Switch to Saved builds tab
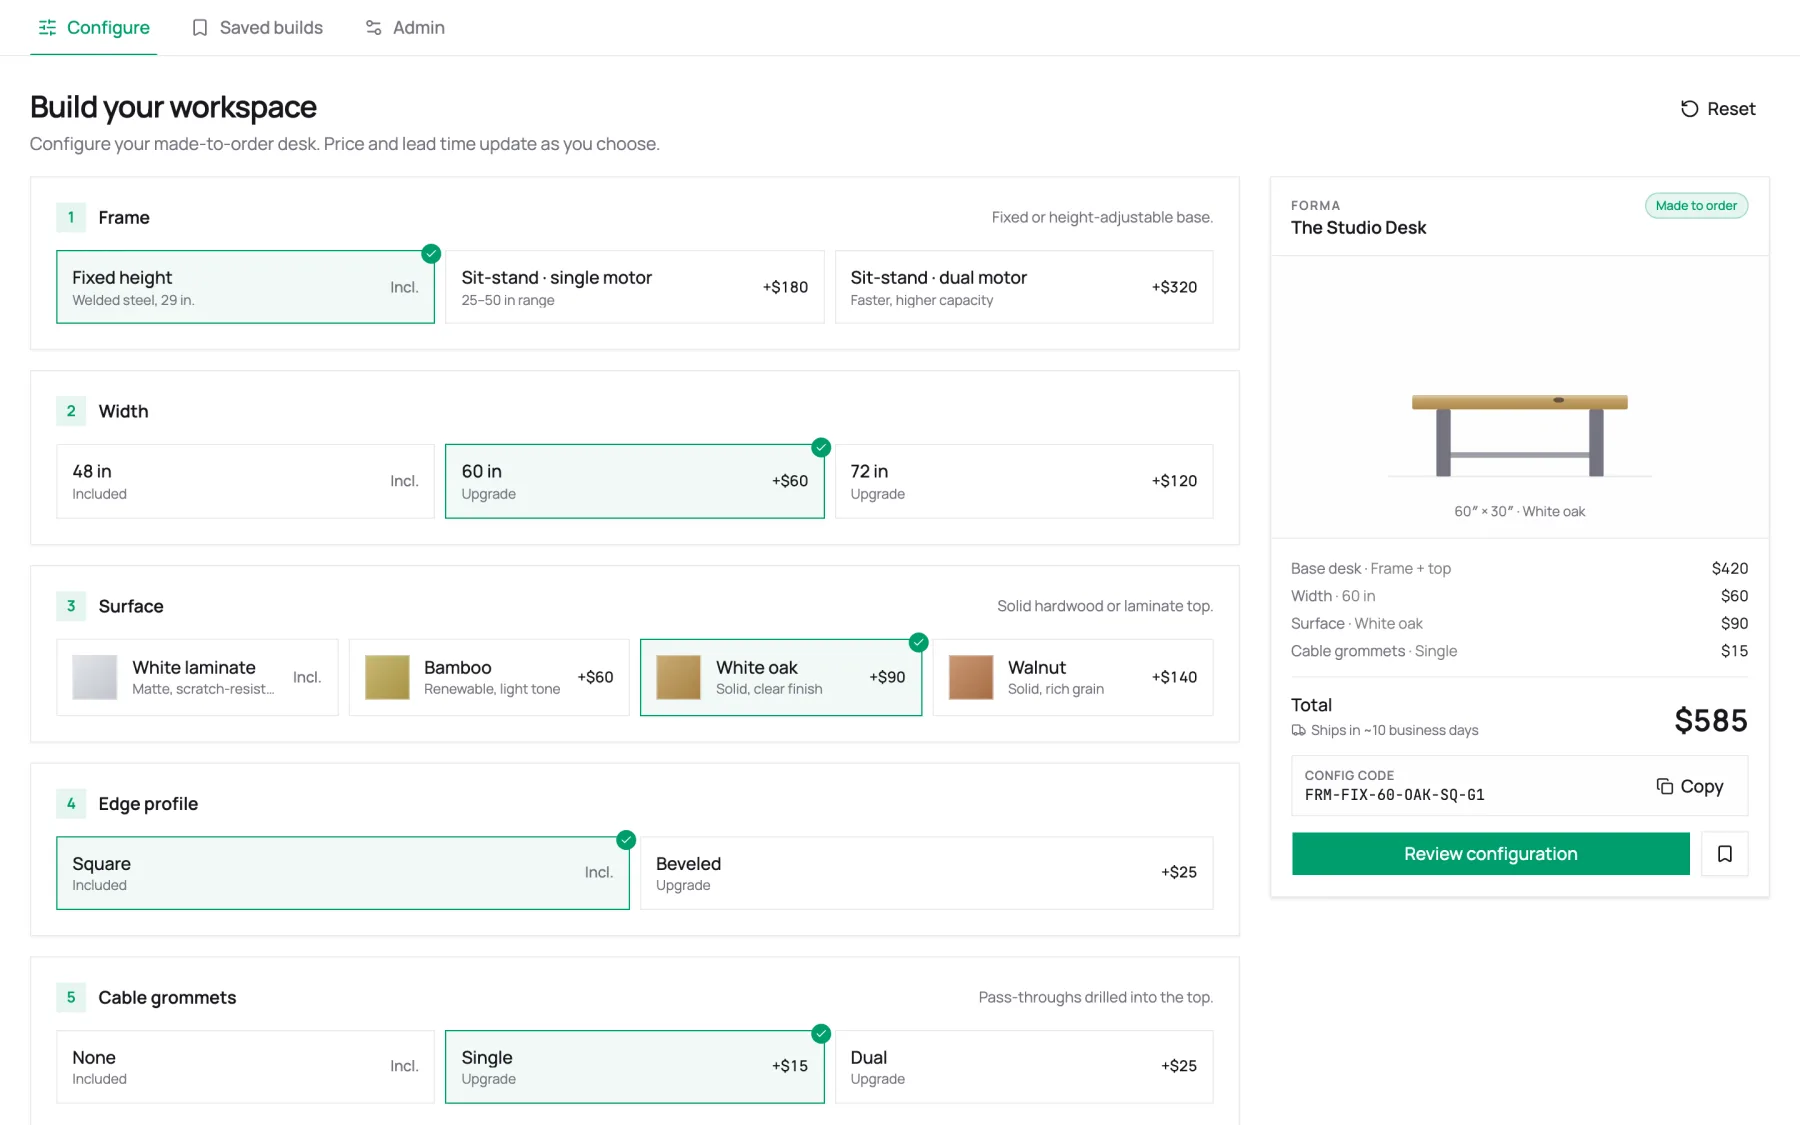The height and width of the screenshot is (1125, 1800). tap(257, 27)
